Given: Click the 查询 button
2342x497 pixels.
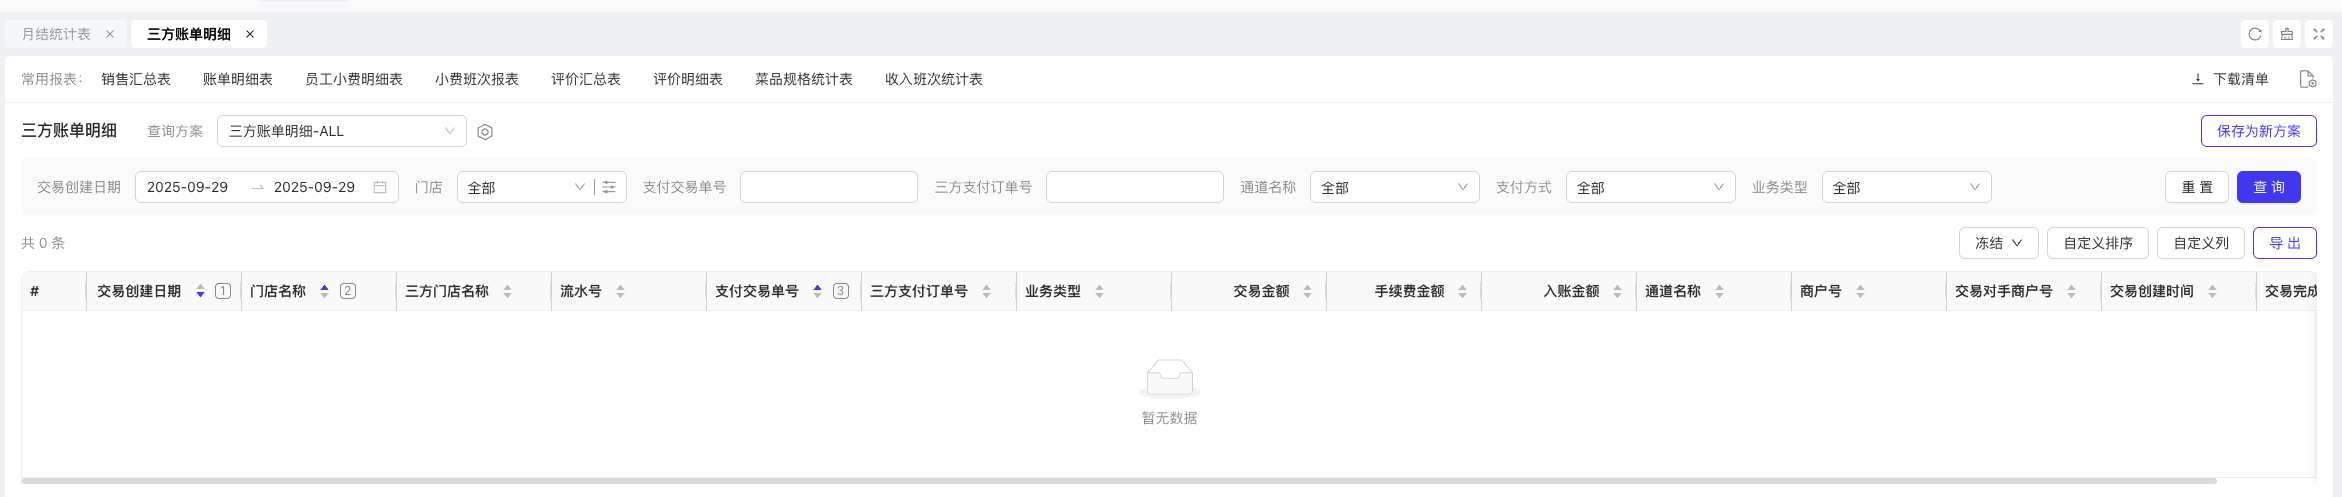Looking at the screenshot, I should coord(2268,187).
